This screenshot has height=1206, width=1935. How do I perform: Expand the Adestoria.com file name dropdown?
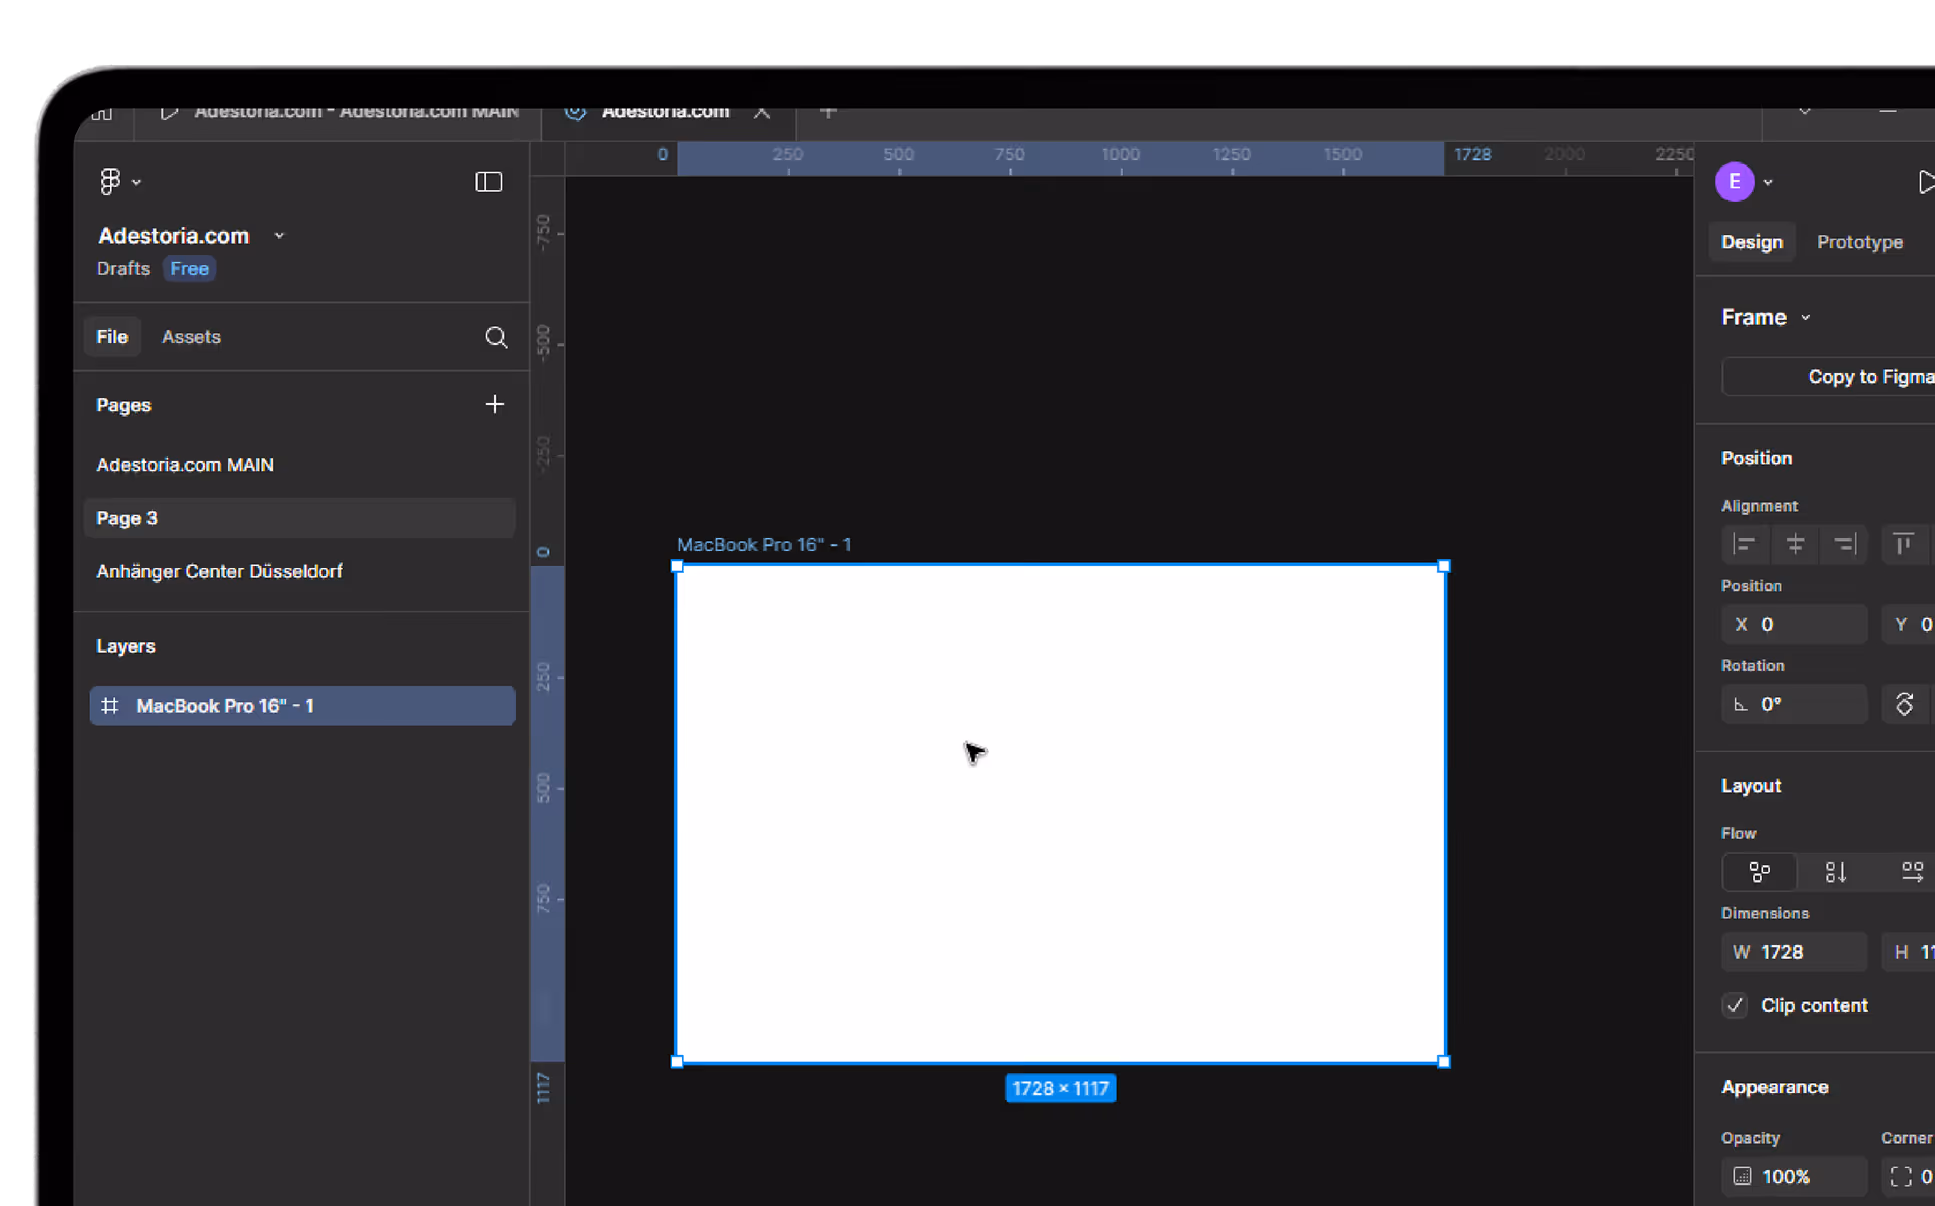pos(279,236)
